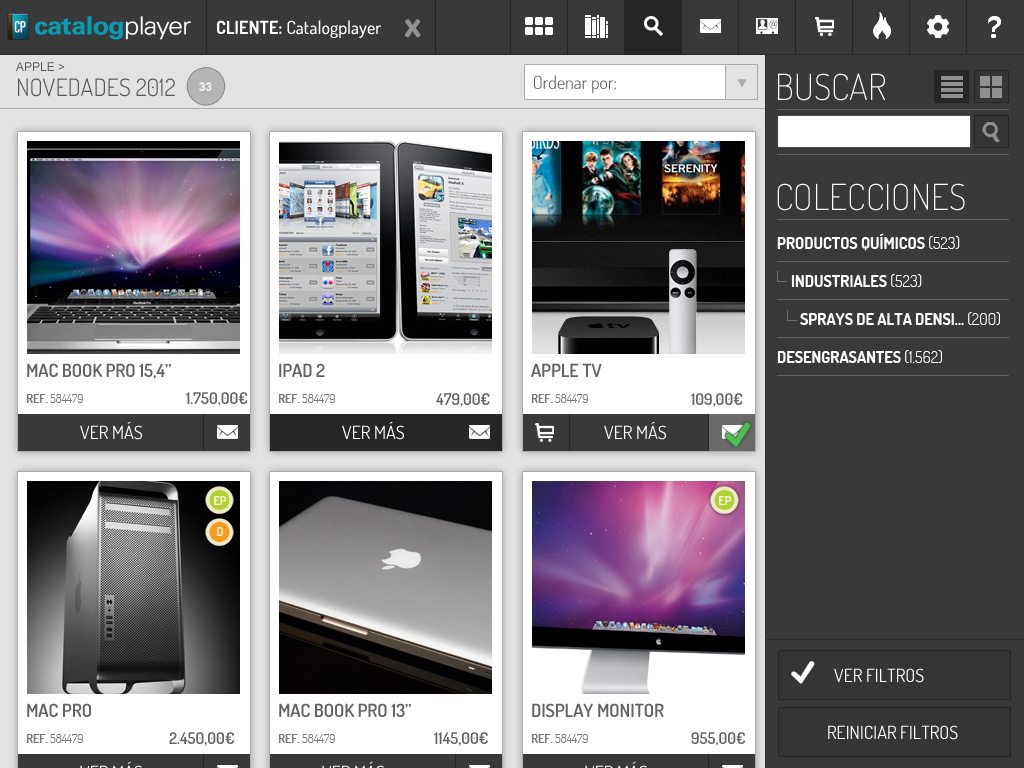This screenshot has height=768, width=1024.
Task: Select the Desengrasantes collection
Action: [859, 357]
